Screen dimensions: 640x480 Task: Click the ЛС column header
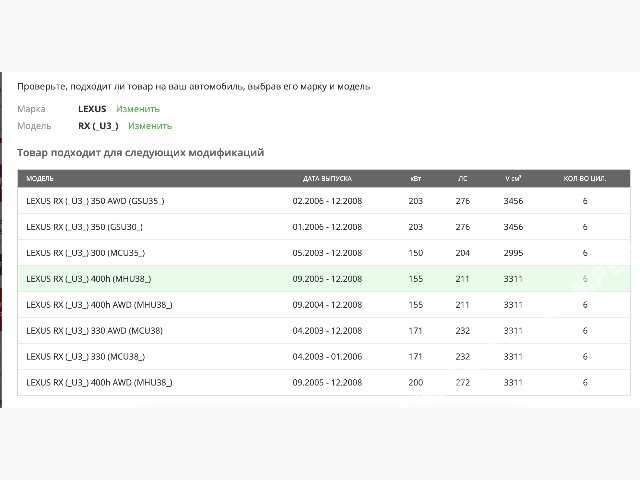click(462, 178)
